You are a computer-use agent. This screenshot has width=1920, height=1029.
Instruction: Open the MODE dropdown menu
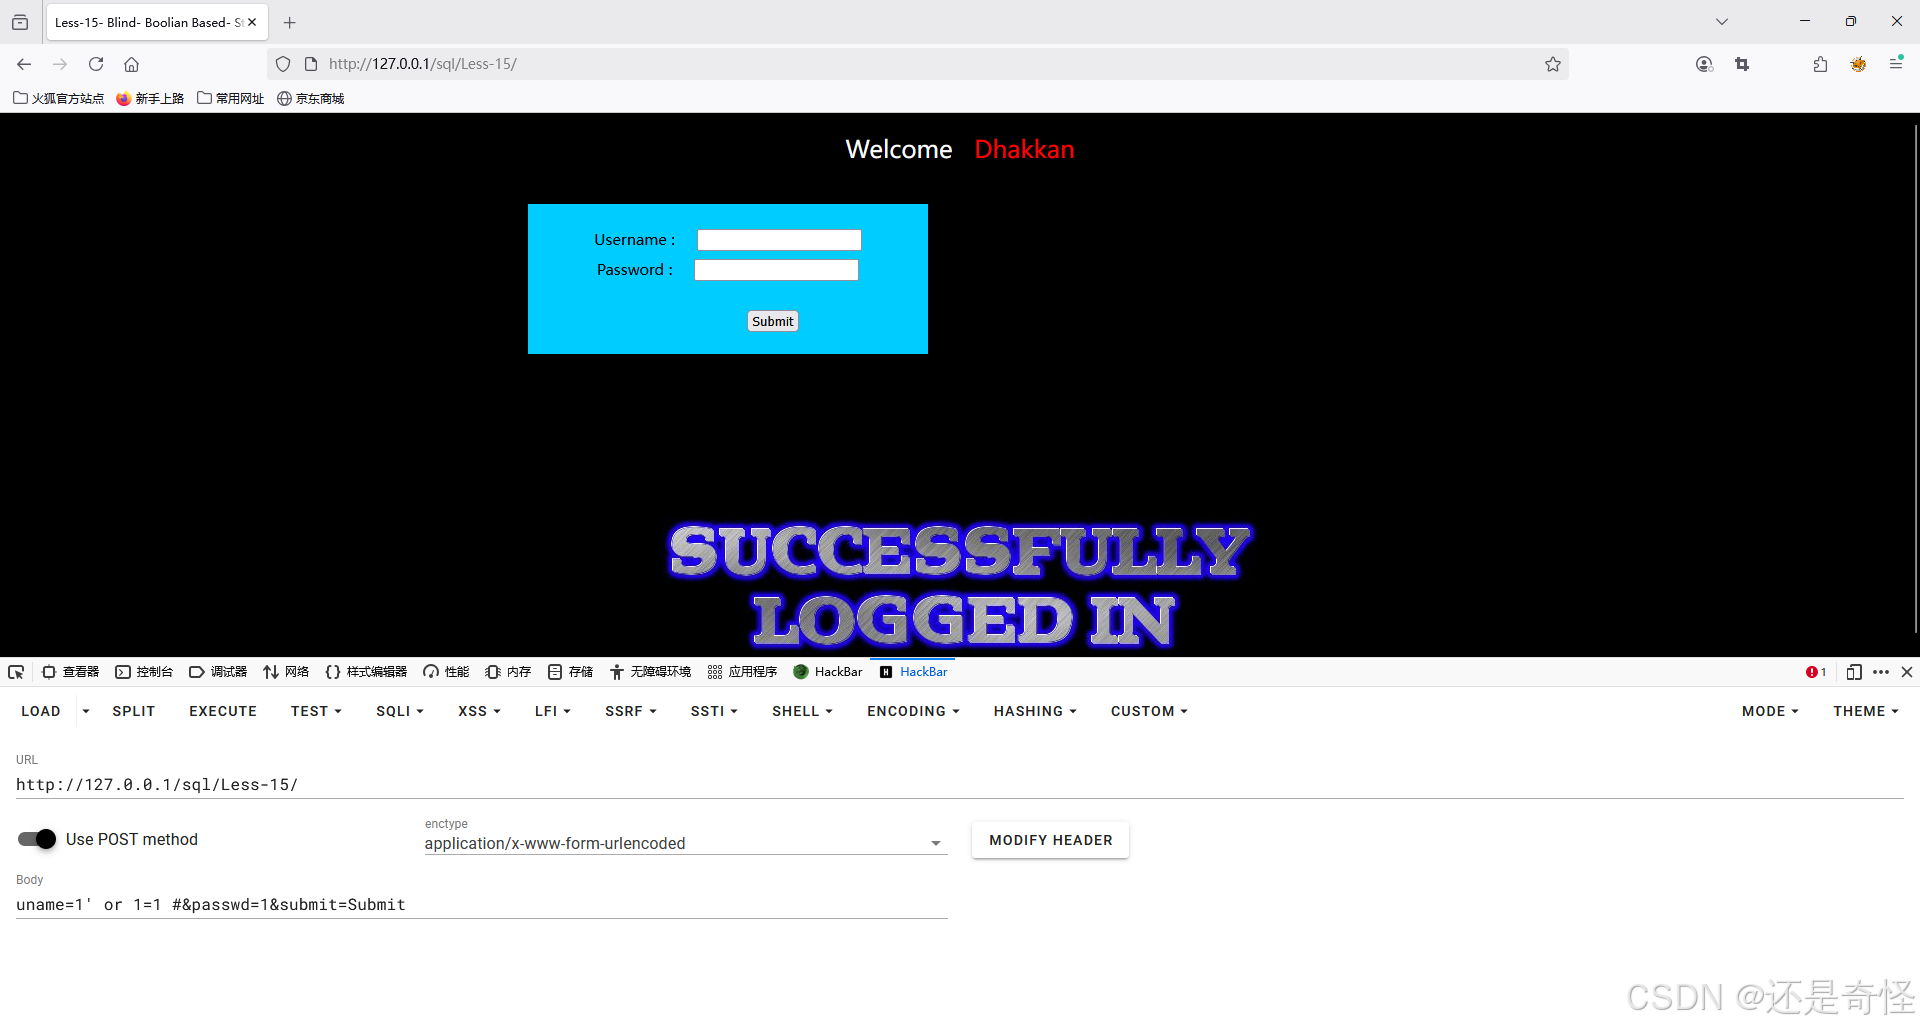click(x=1769, y=711)
